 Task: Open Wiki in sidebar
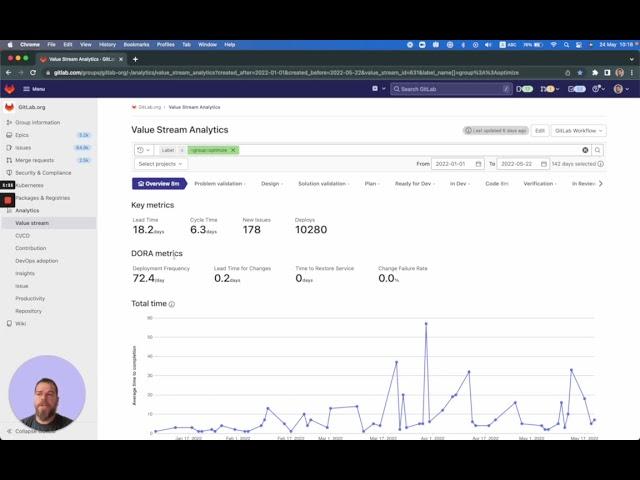[20, 324]
